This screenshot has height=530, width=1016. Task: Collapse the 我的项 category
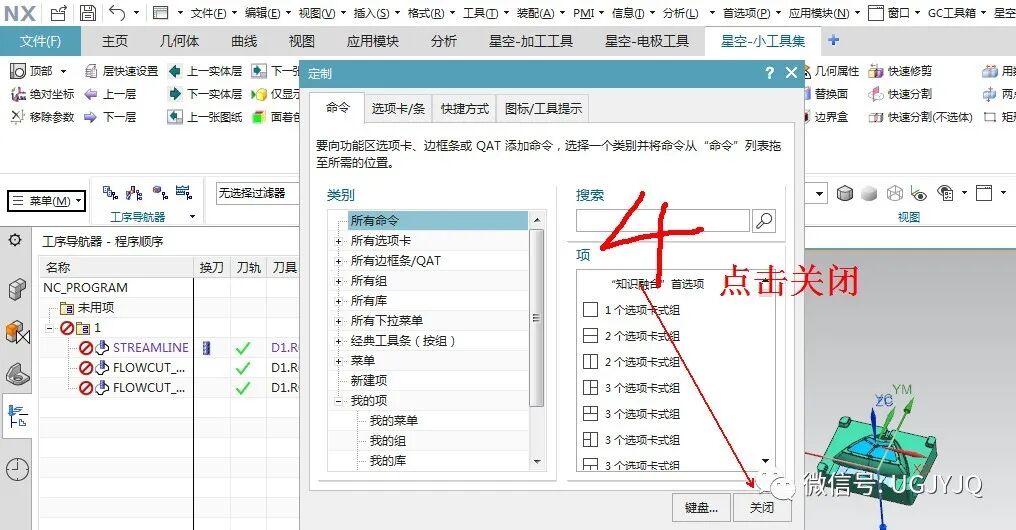tap(338, 402)
